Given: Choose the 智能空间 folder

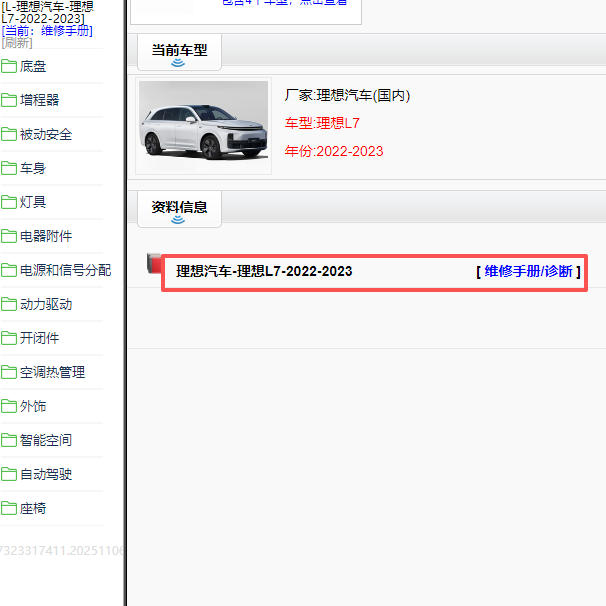Looking at the screenshot, I should click(x=46, y=440).
